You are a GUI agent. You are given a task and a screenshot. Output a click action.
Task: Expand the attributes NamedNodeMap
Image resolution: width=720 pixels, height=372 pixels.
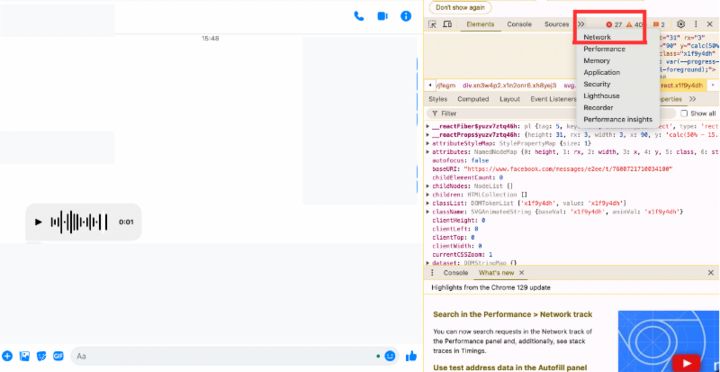coord(428,152)
